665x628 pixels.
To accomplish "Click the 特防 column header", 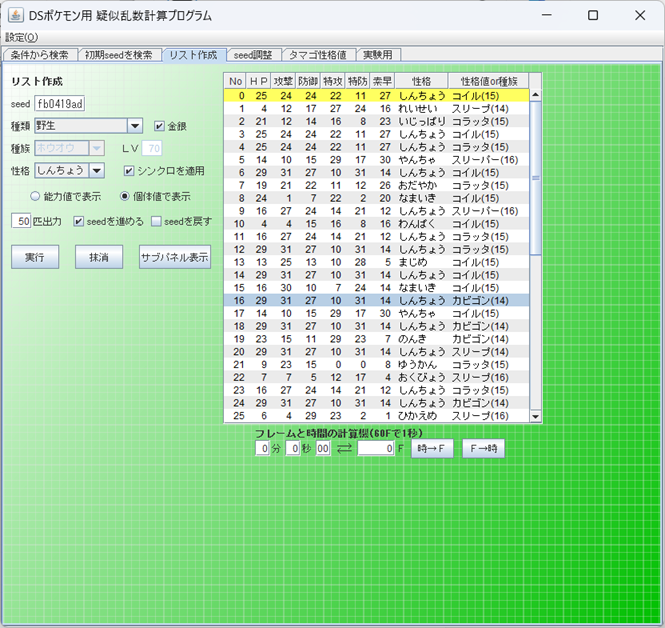I will click(x=358, y=81).
